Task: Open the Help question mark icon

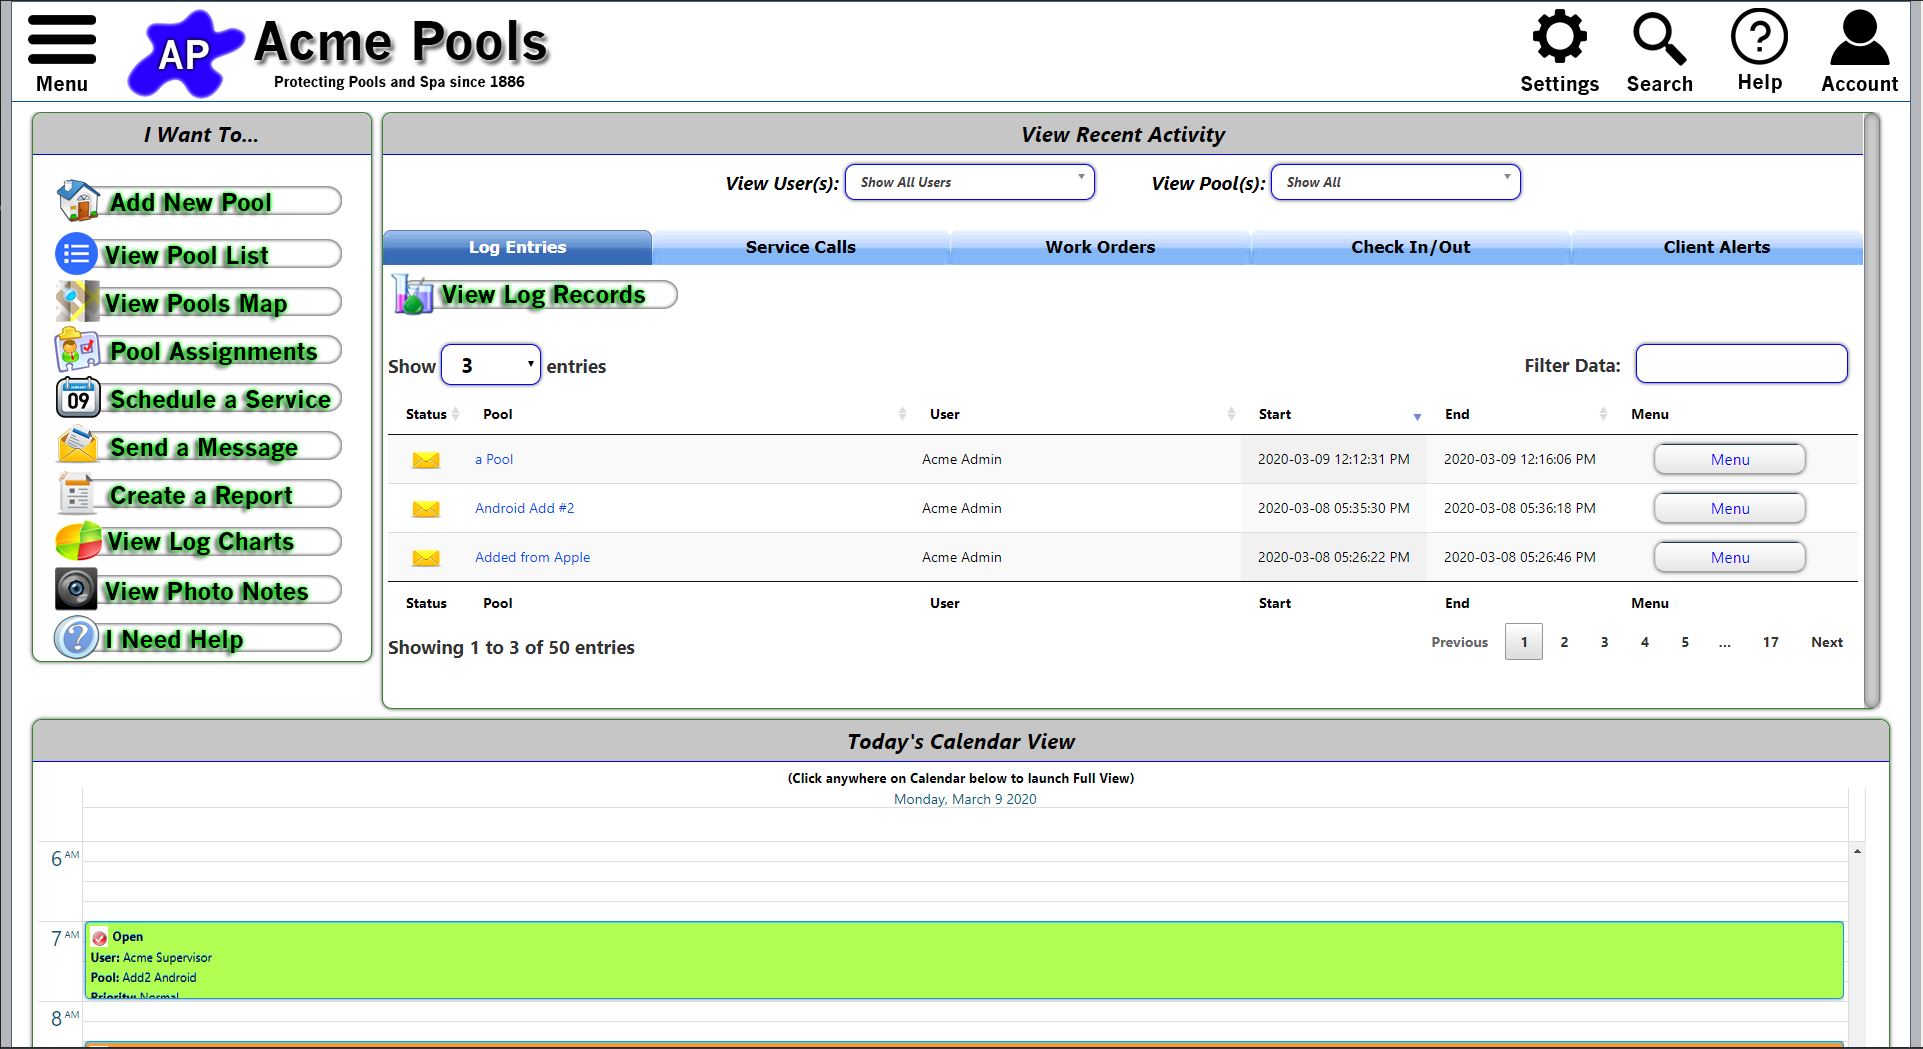Action: point(1759,38)
